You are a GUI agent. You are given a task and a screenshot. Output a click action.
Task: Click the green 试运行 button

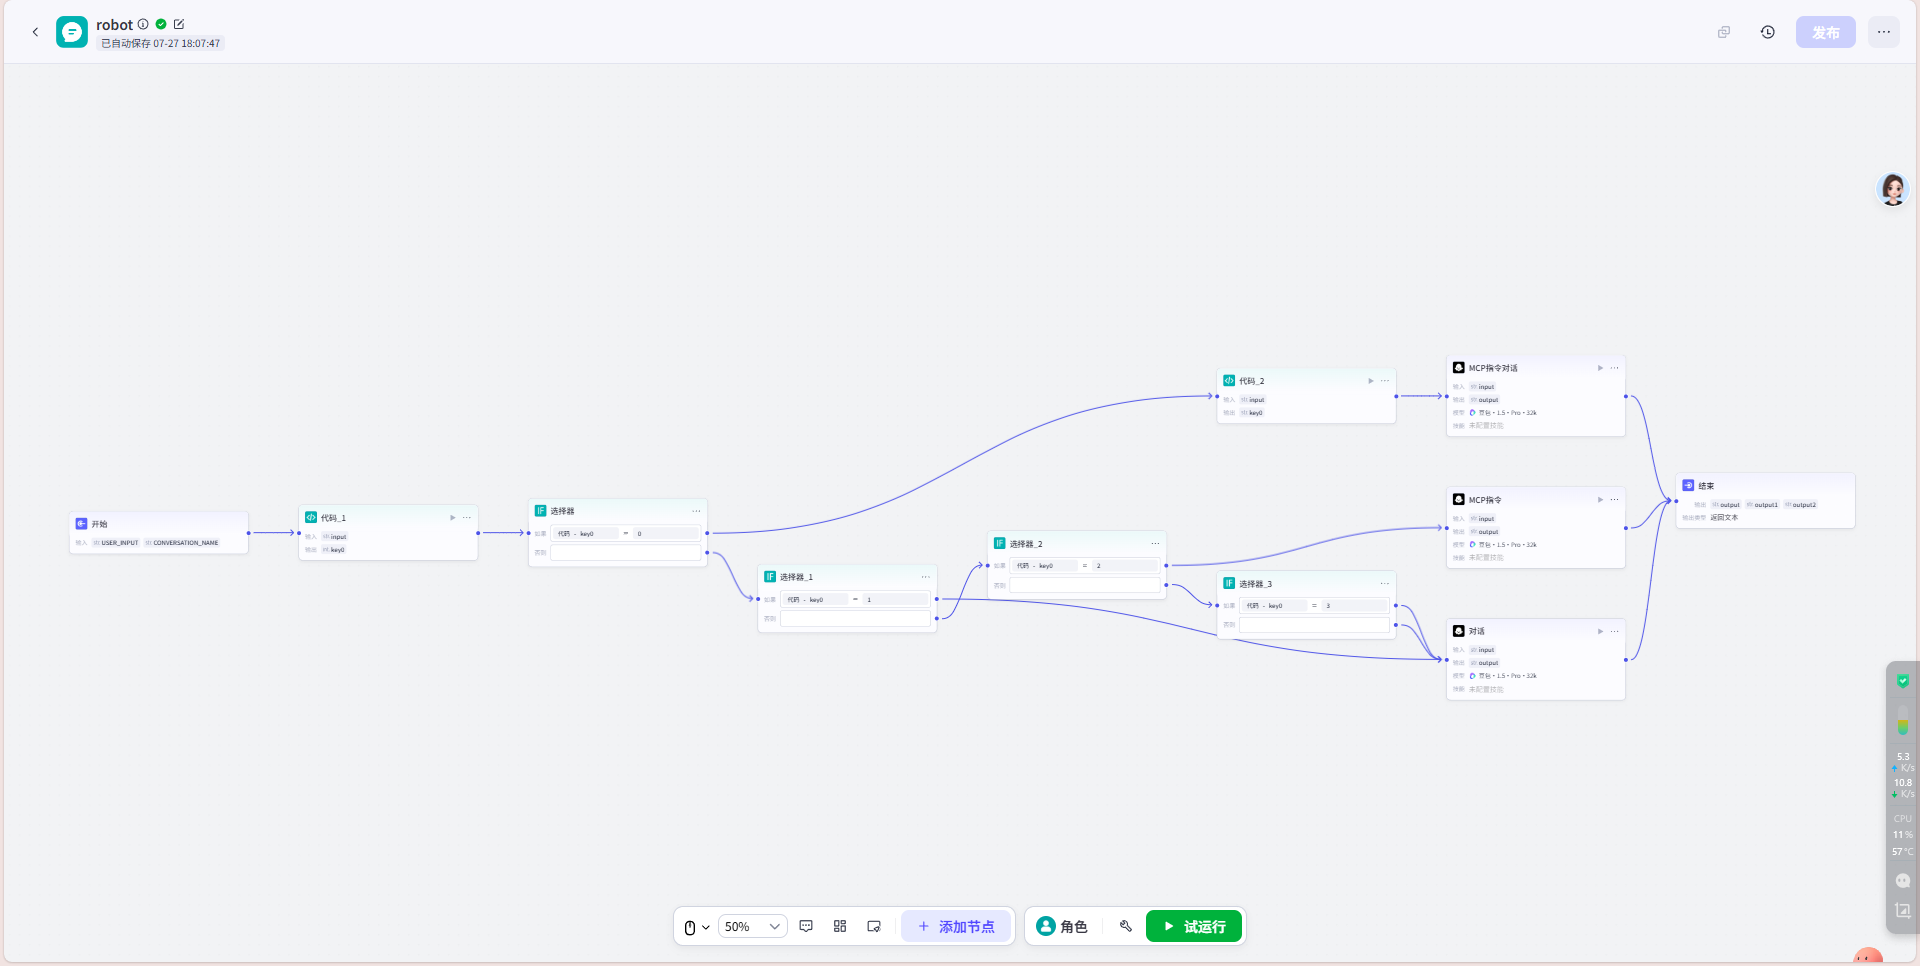point(1193,926)
